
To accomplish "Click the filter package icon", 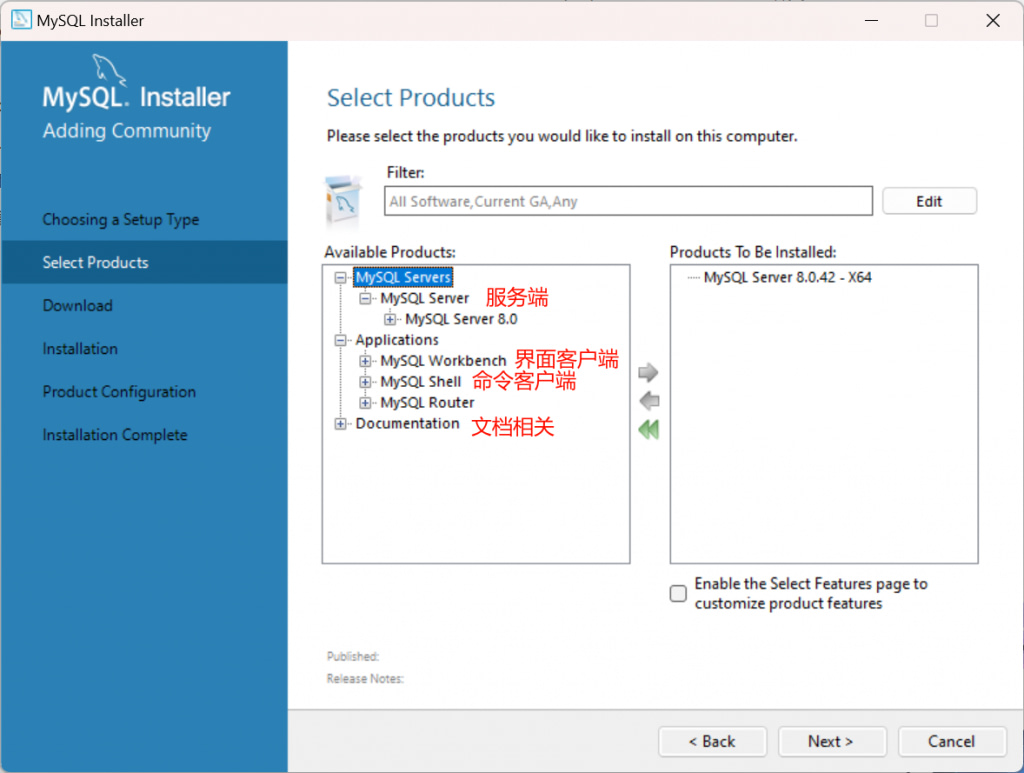I will pos(343,202).
